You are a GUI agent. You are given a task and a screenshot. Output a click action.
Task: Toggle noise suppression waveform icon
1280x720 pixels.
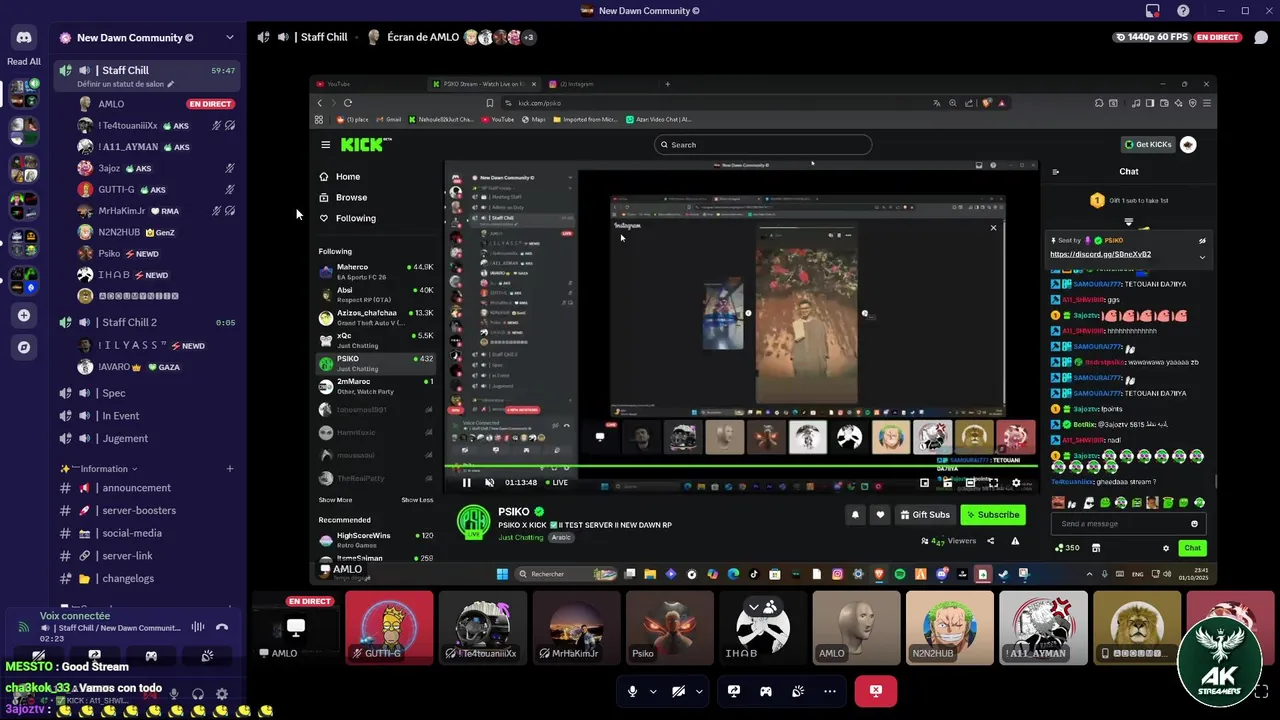click(x=198, y=627)
